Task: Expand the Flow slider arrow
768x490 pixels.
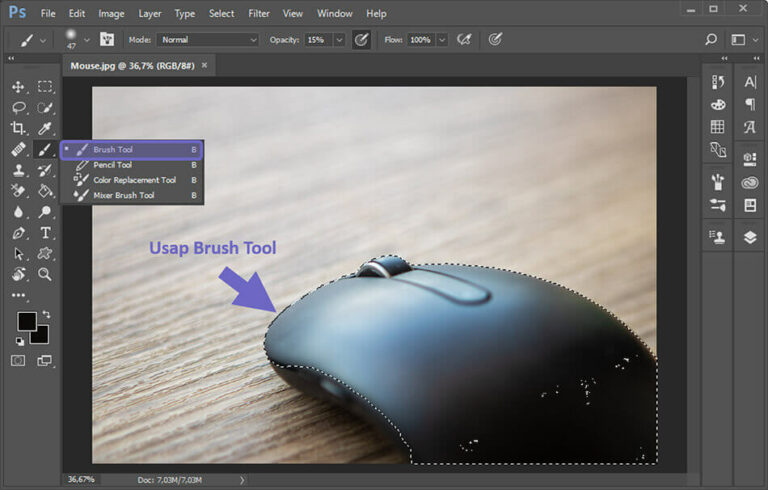Action: 442,40
